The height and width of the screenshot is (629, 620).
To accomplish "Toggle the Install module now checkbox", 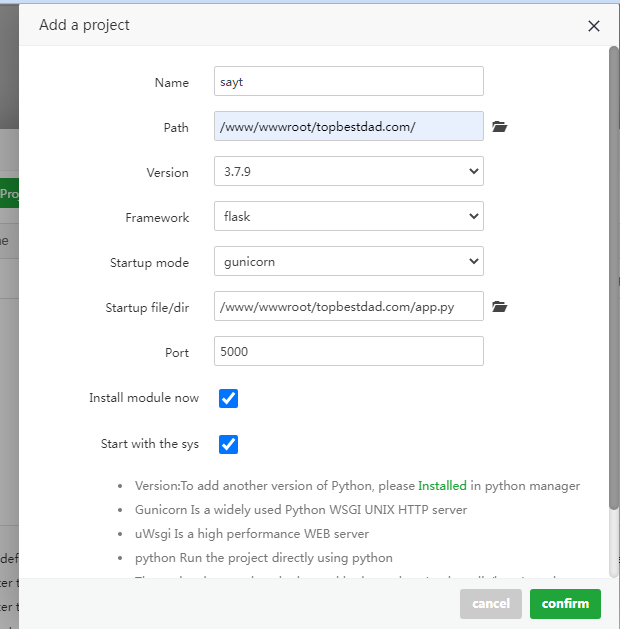I will pos(228,398).
